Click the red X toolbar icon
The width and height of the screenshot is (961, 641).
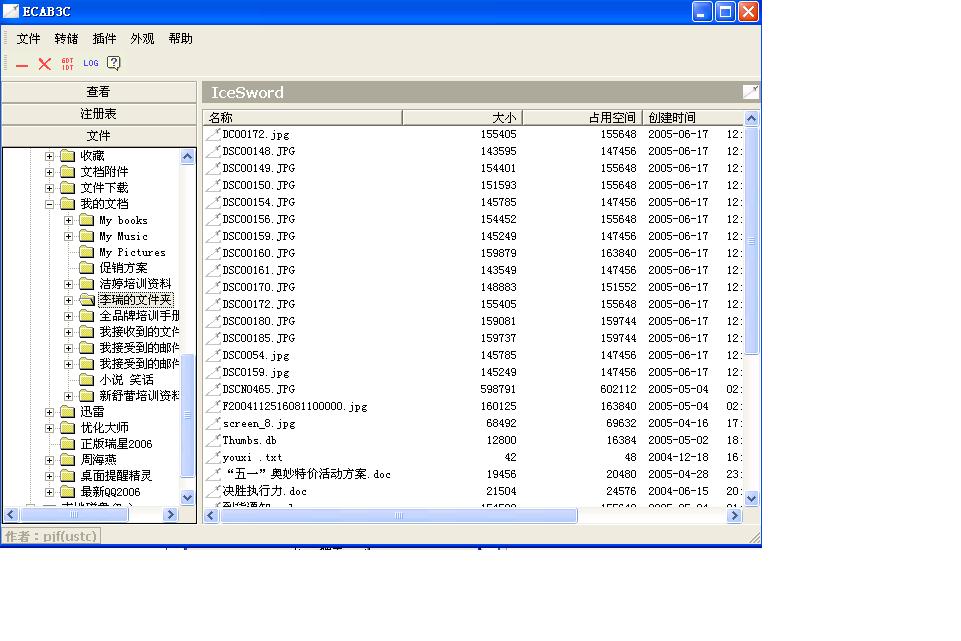pos(45,64)
